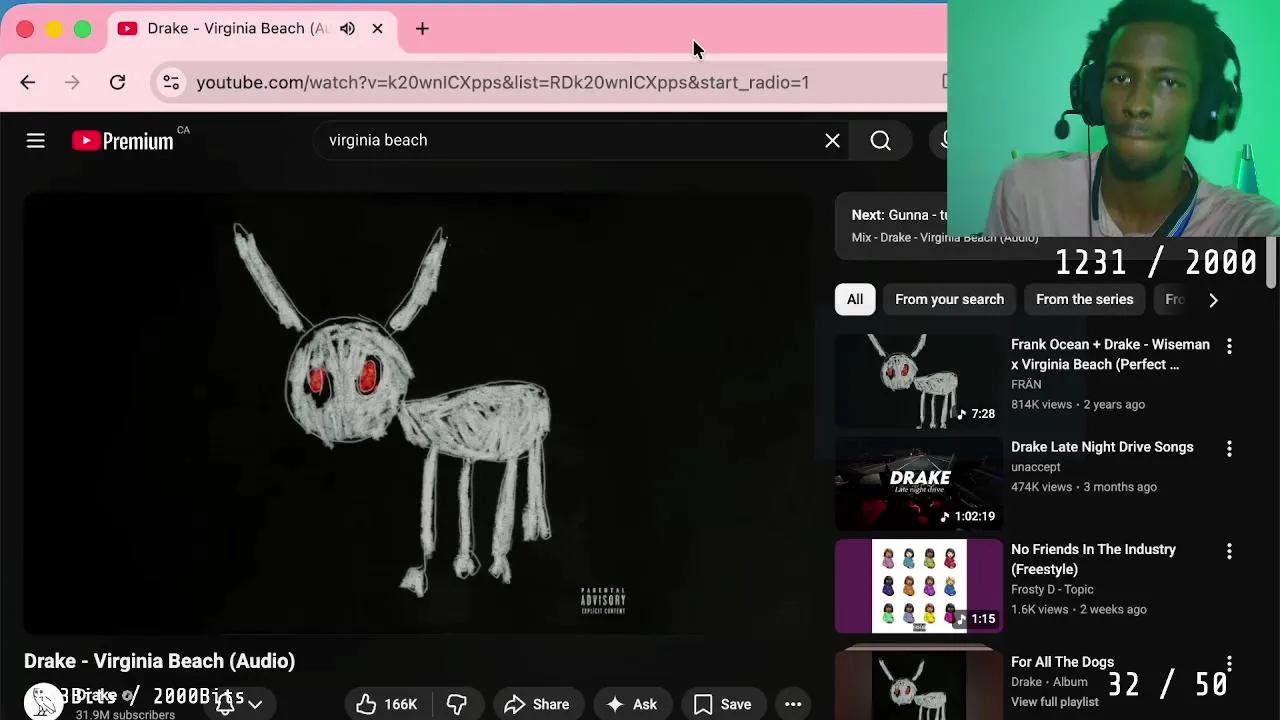Open No Friends In The Industry (Freestyle) title
Image resolution: width=1280 pixels, height=720 pixels.
(x=1093, y=559)
